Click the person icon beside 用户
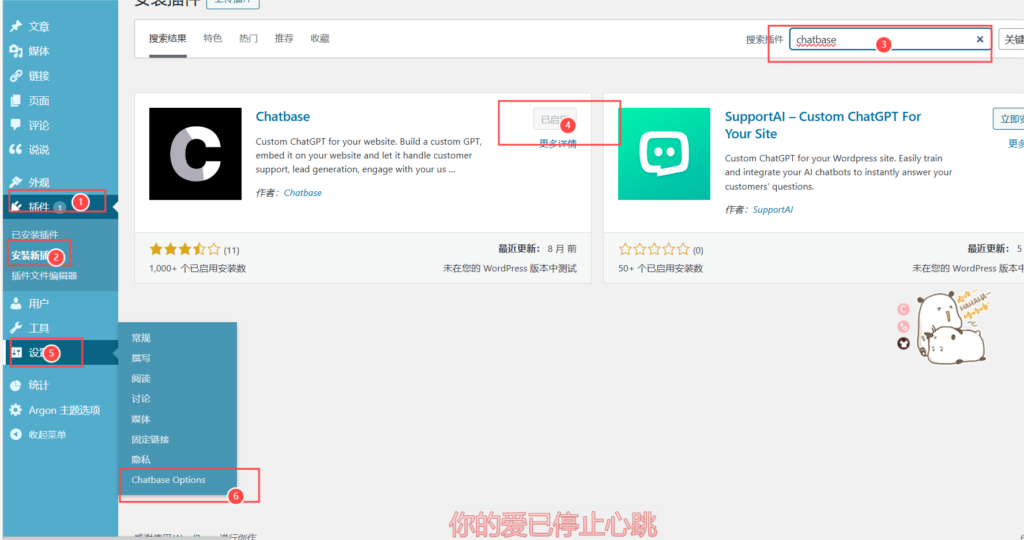This screenshot has width=1024, height=540. click(x=16, y=303)
